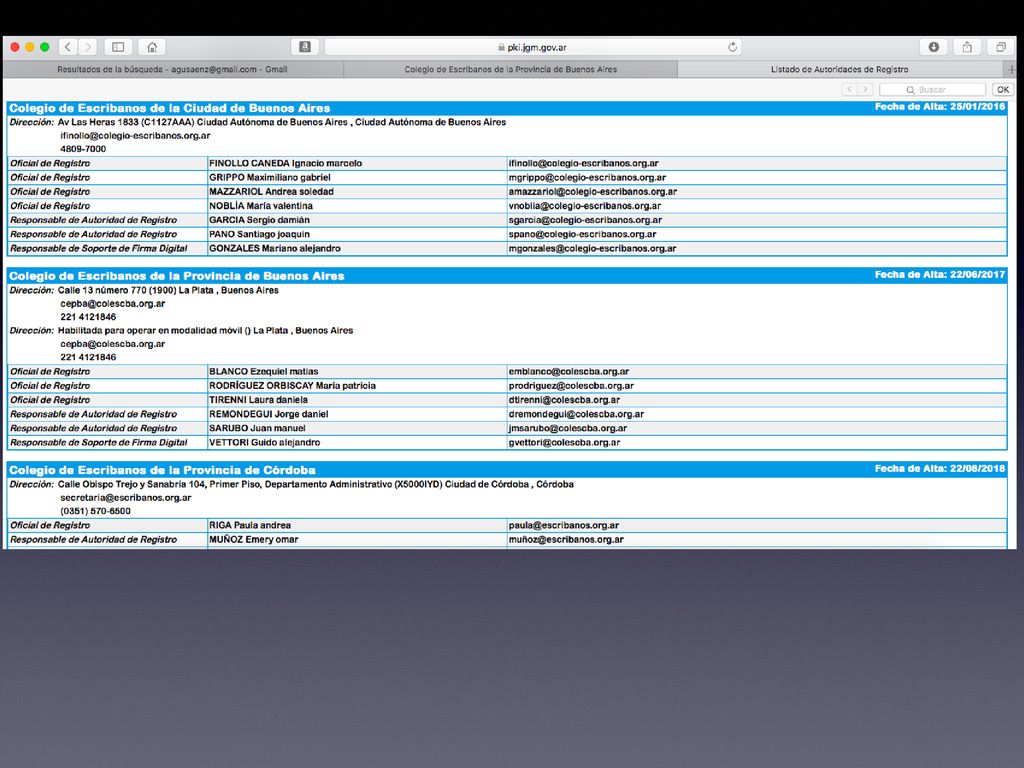The image size is (1024, 768).
Task: Add a new tab with plus icon
Action: tap(1011, 69)
